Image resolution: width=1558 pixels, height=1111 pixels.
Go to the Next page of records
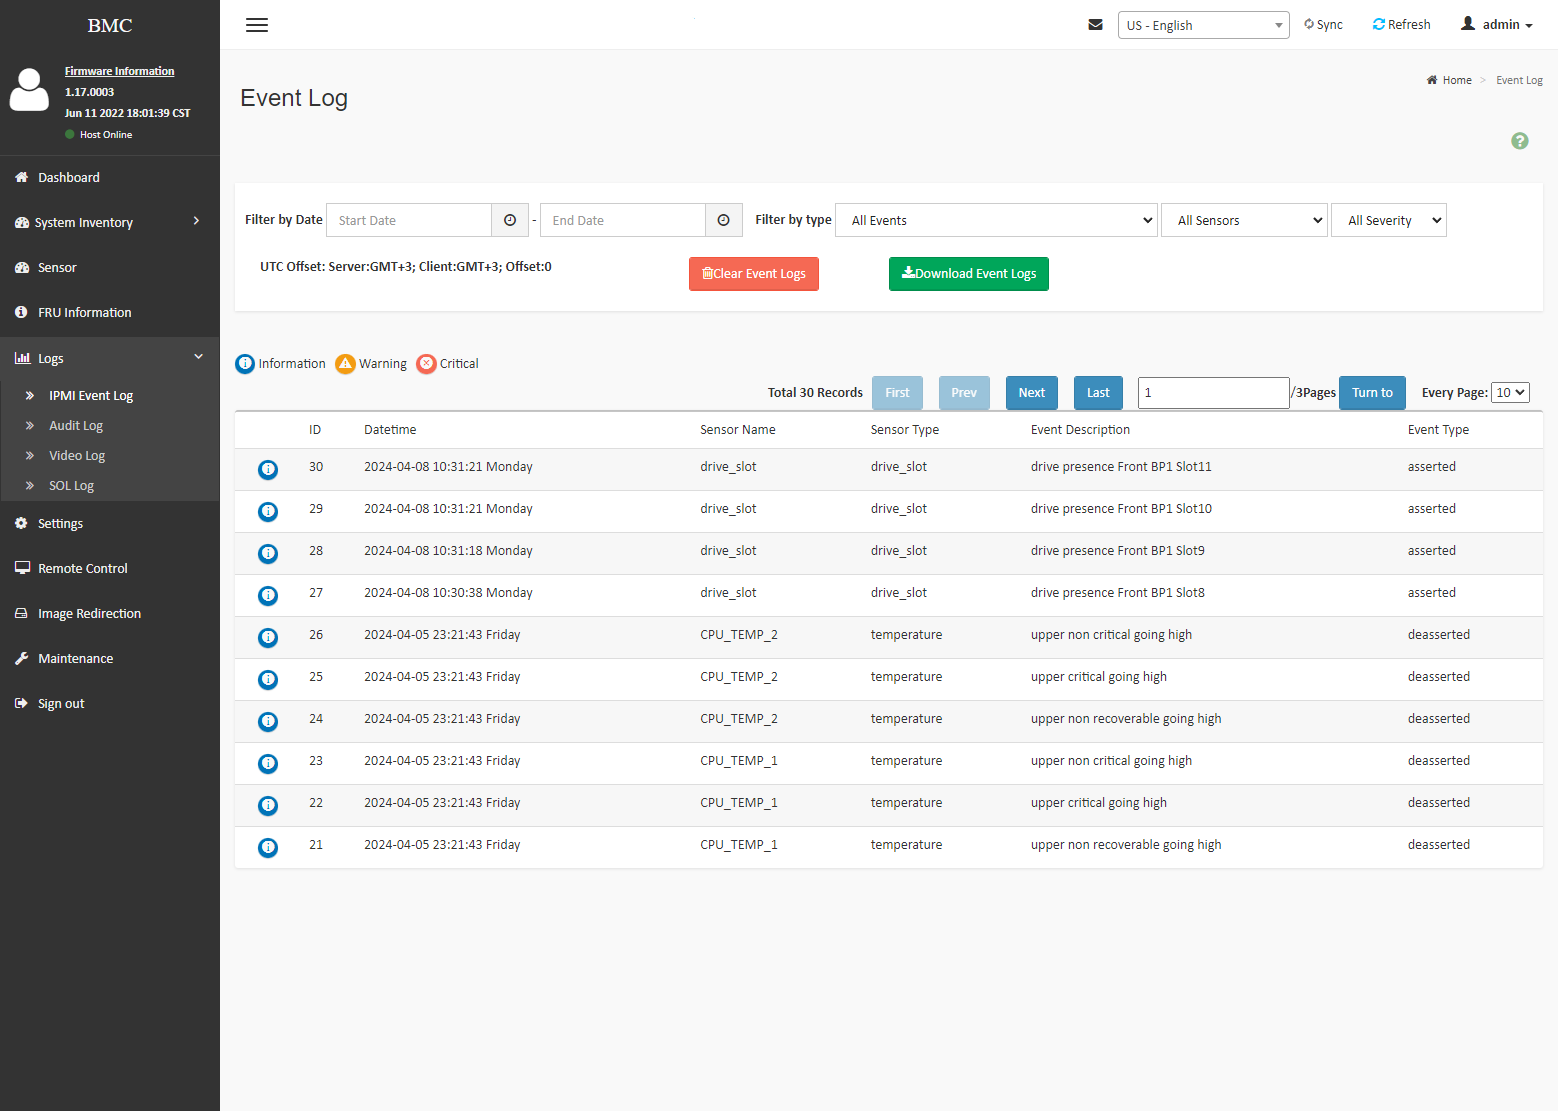click(x=1032, y=393)
